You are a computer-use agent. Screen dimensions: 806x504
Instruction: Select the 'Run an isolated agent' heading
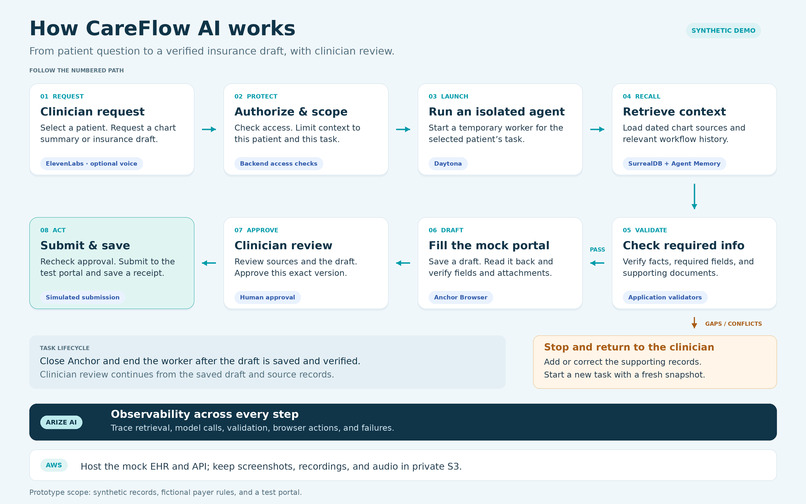point(497,112)
